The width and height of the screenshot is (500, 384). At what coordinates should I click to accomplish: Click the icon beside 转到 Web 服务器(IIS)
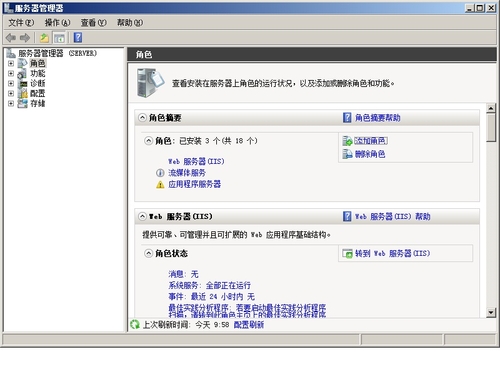pos(347,254)
